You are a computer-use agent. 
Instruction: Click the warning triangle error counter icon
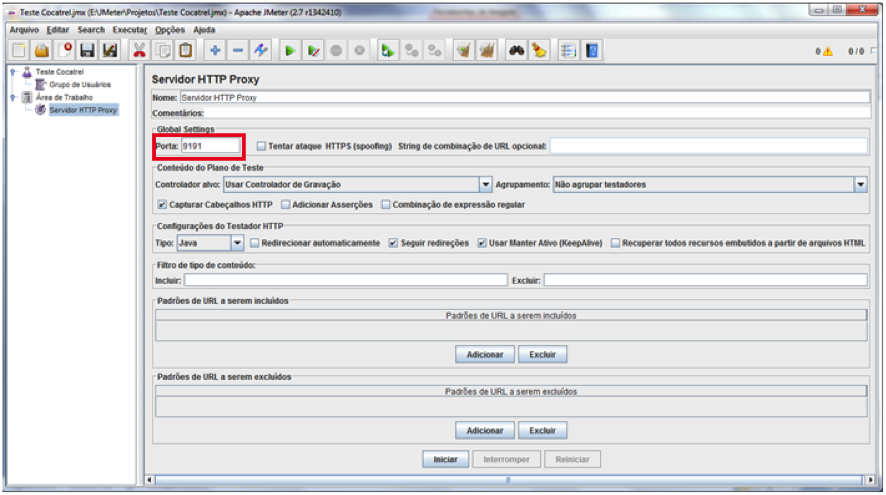tap(828, 51)
